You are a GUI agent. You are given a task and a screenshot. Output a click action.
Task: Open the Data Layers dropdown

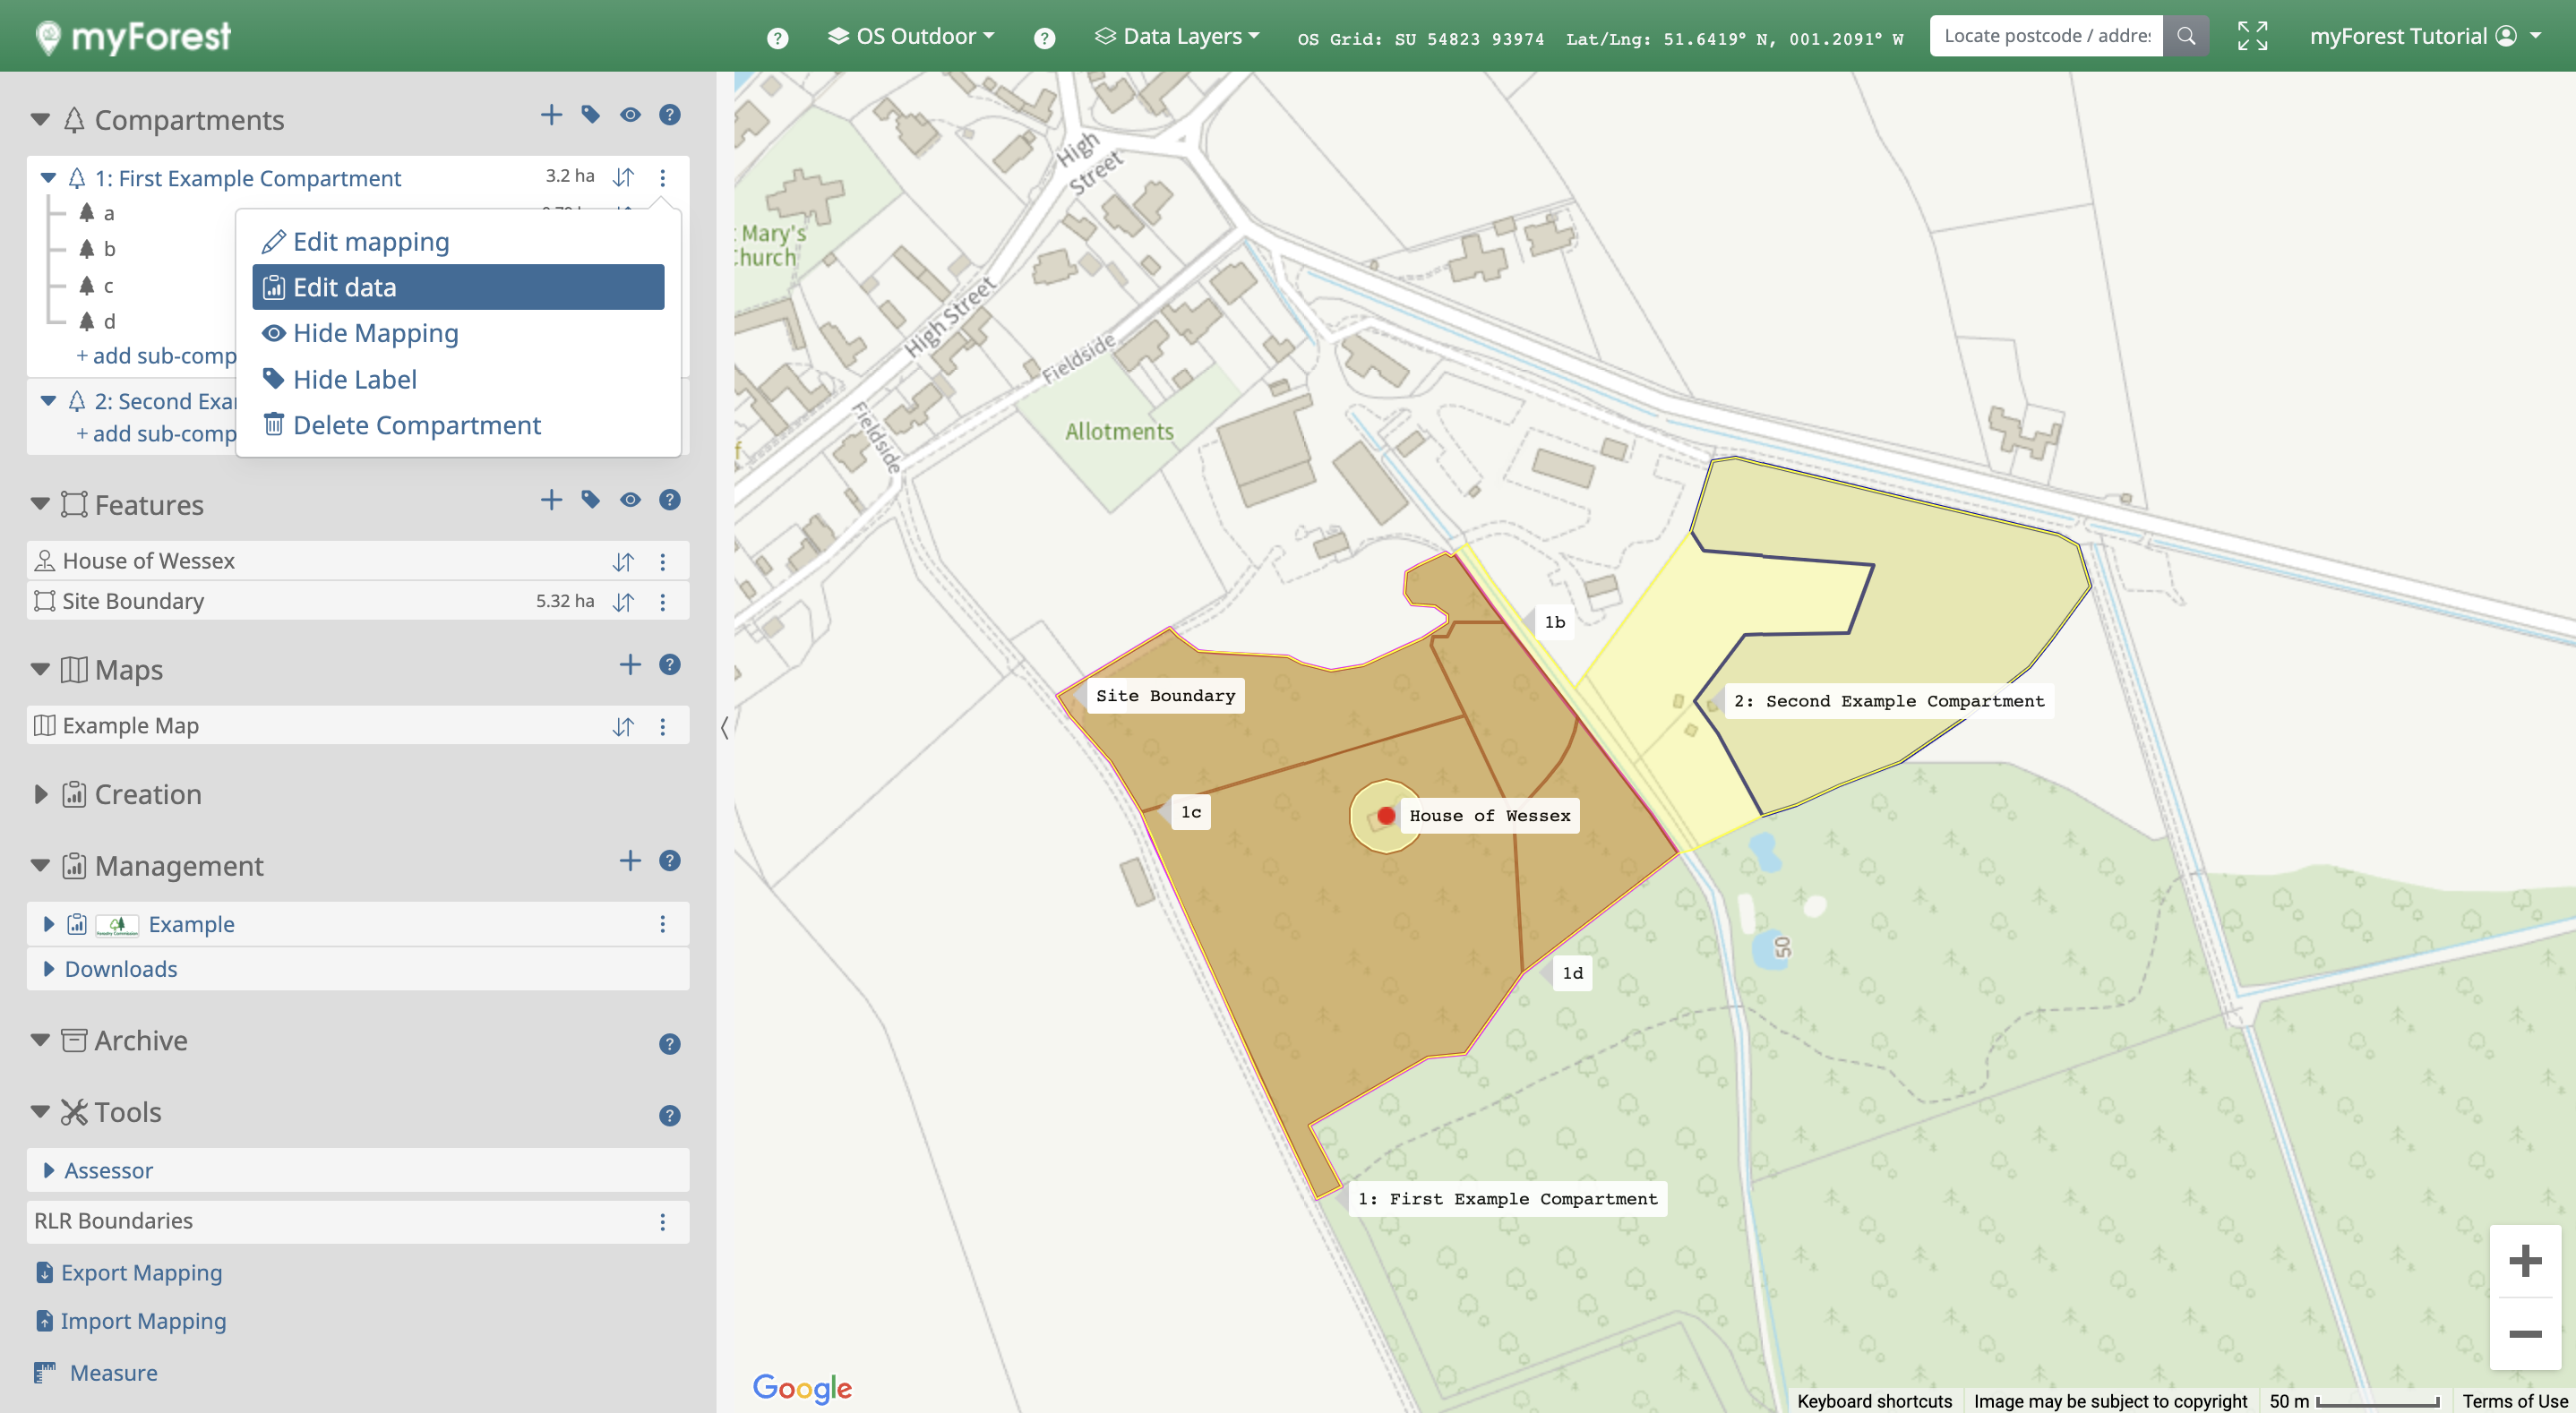coord(1177,36)
